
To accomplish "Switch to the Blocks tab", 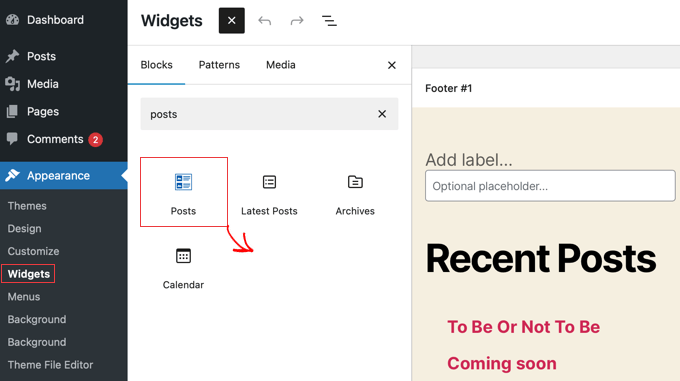I will 157,65.
